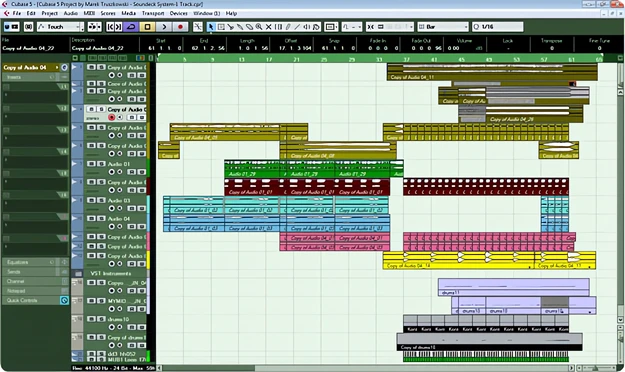Select the Line tool
625x372 pixels.
(x=297, y=27)
